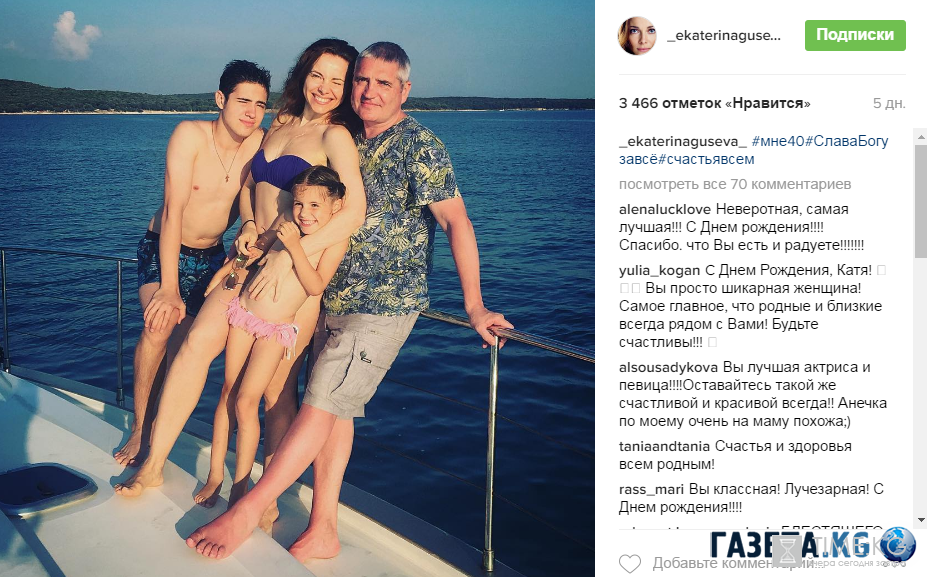Open the profile avatar picture
Image resolution: width=927 pixels, height=577 pixels.
point(637,36)
